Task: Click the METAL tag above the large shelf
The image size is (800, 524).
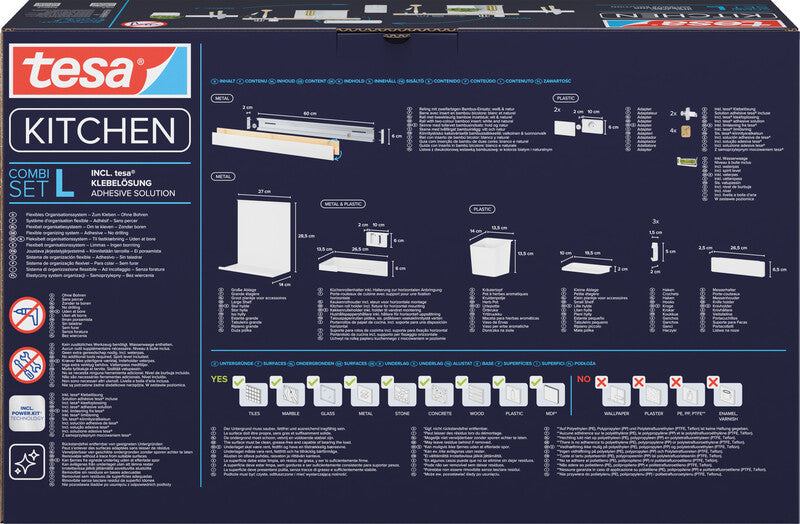Action: [222, 177]
